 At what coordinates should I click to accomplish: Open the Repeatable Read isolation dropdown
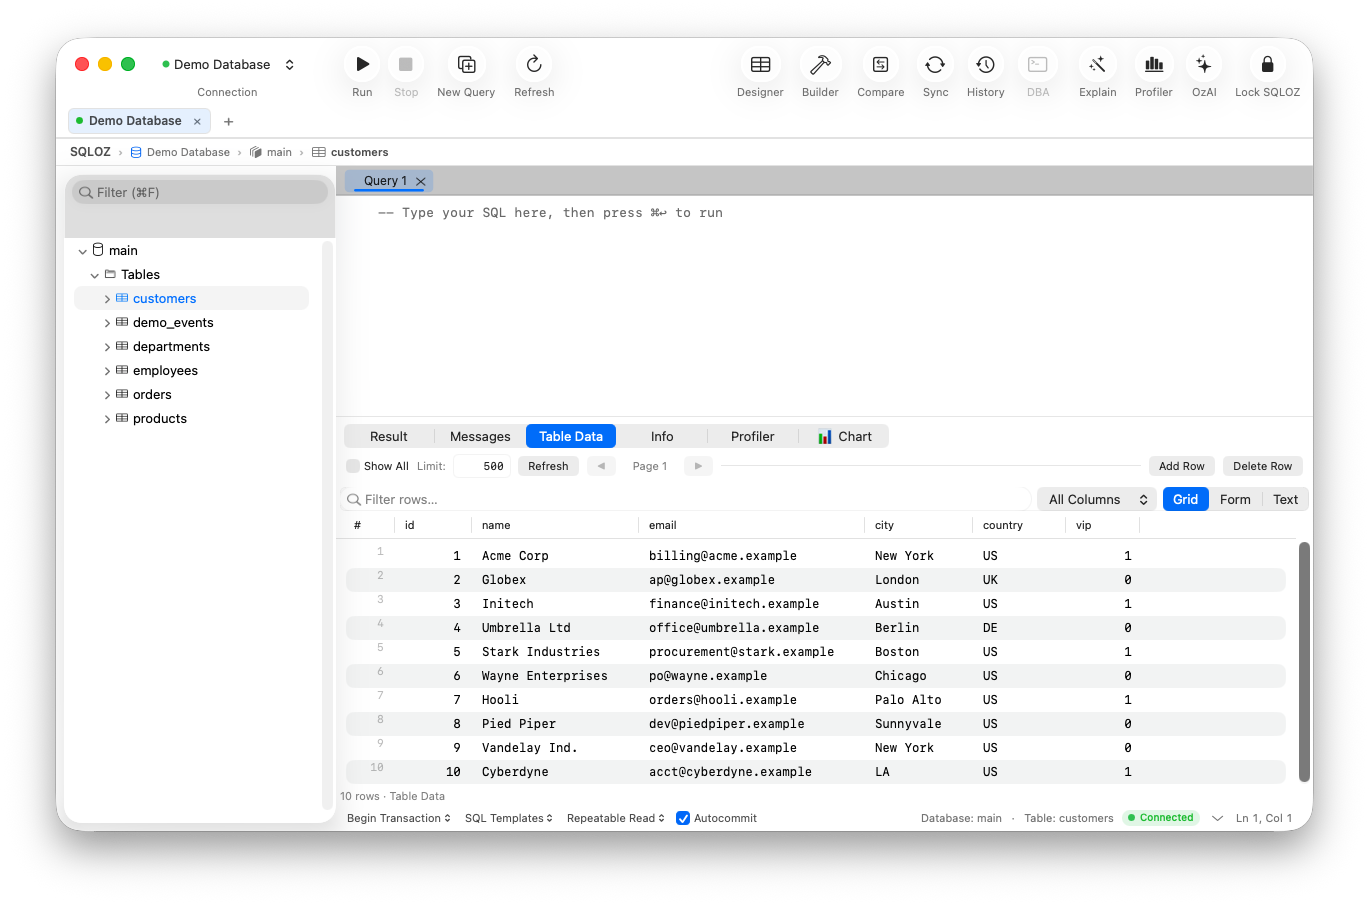tap(616, 818)
